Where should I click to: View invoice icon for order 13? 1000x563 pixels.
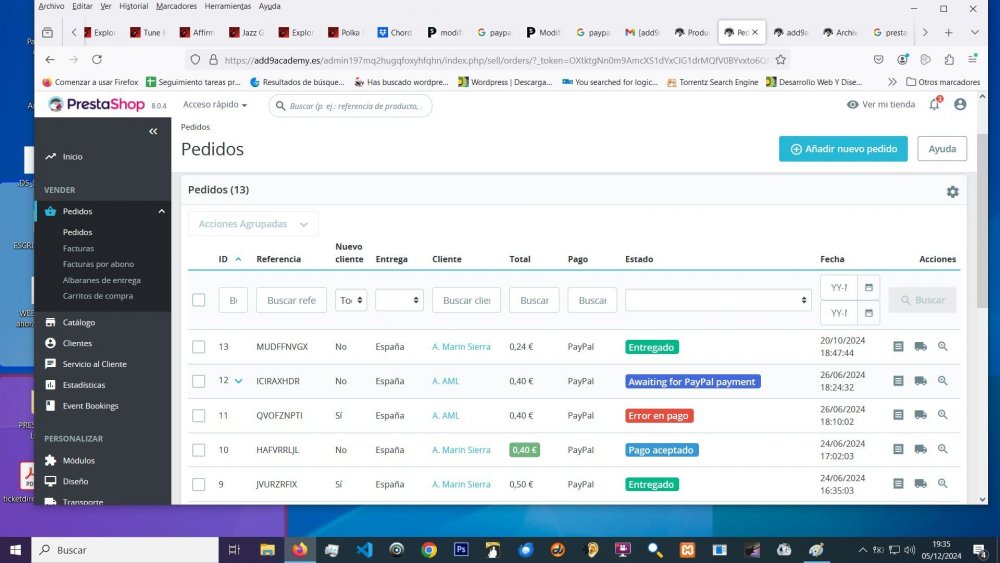[x=898, y=346]
